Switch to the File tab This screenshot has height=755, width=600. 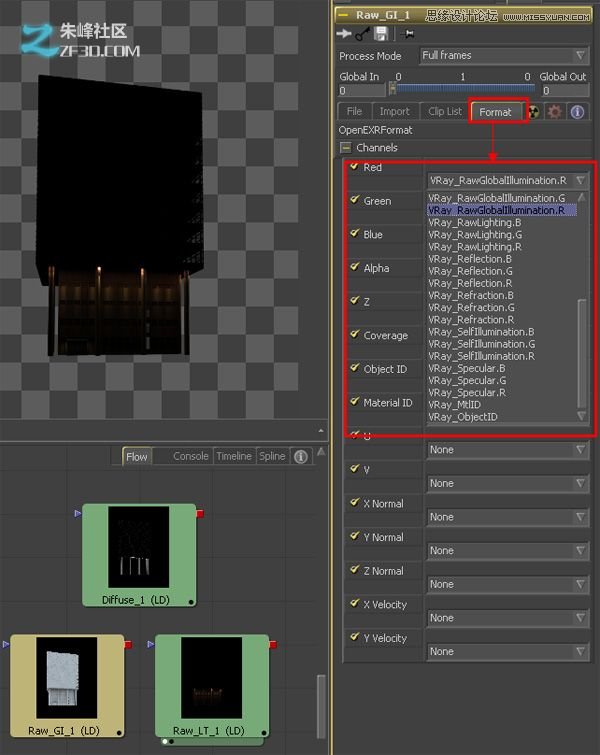[x=354, y=111]
